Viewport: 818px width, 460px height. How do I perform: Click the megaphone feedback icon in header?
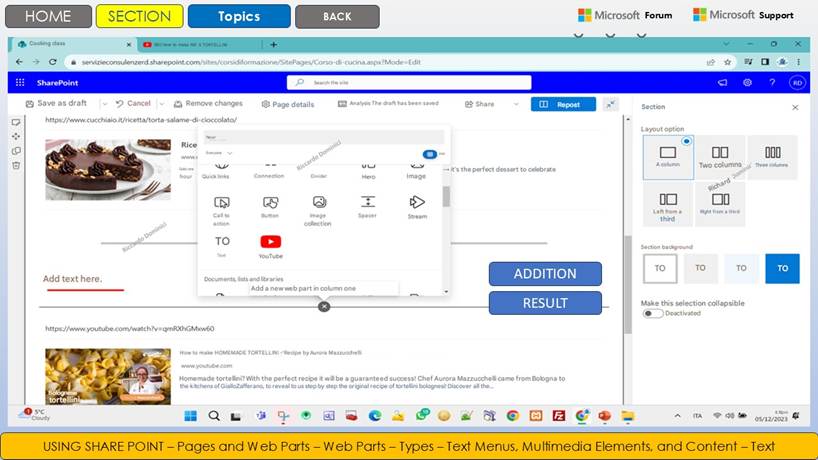pos(723,82)
